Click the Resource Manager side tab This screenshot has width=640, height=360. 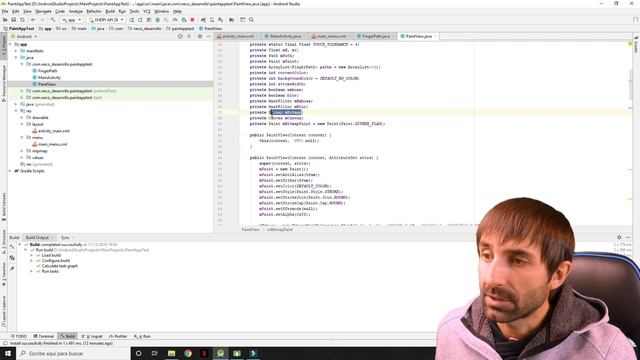pyautogui.click(x=4, y=83)
